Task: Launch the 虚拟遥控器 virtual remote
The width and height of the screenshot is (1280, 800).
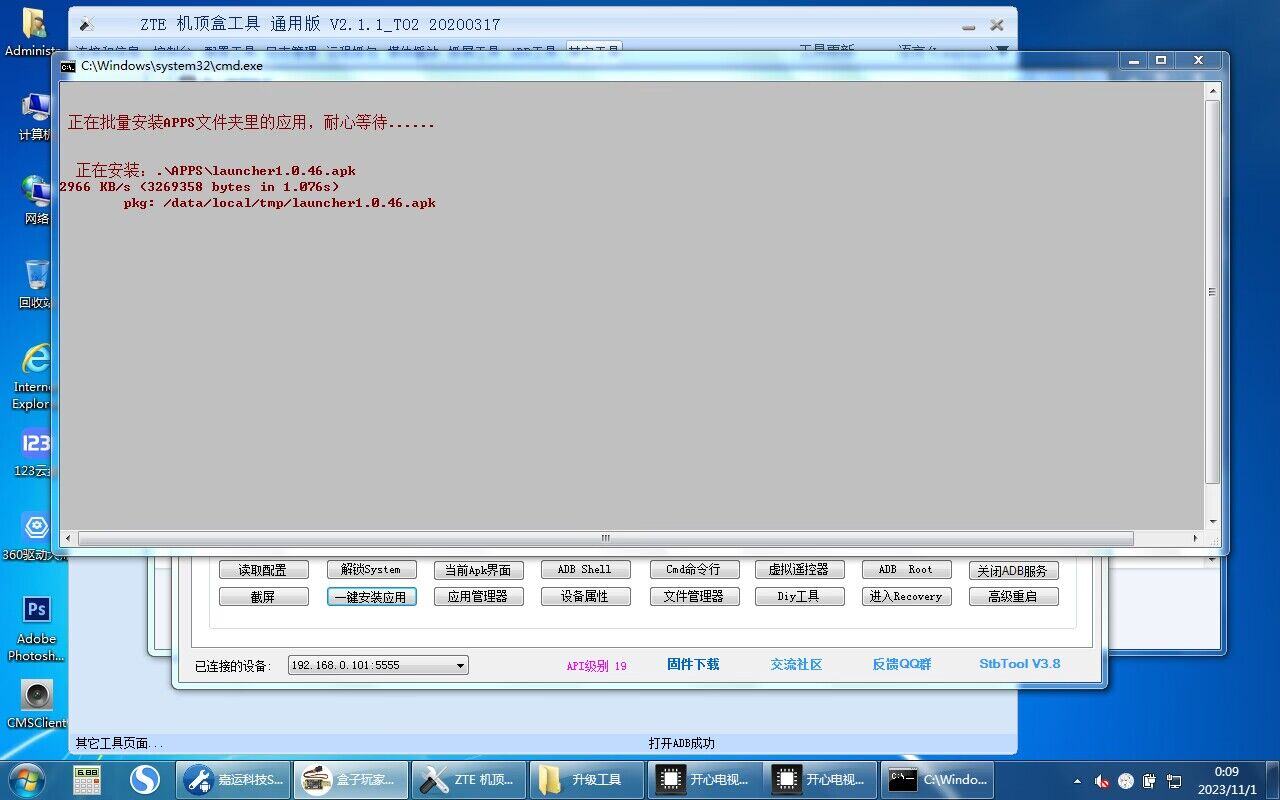Action: pos(799,570)
